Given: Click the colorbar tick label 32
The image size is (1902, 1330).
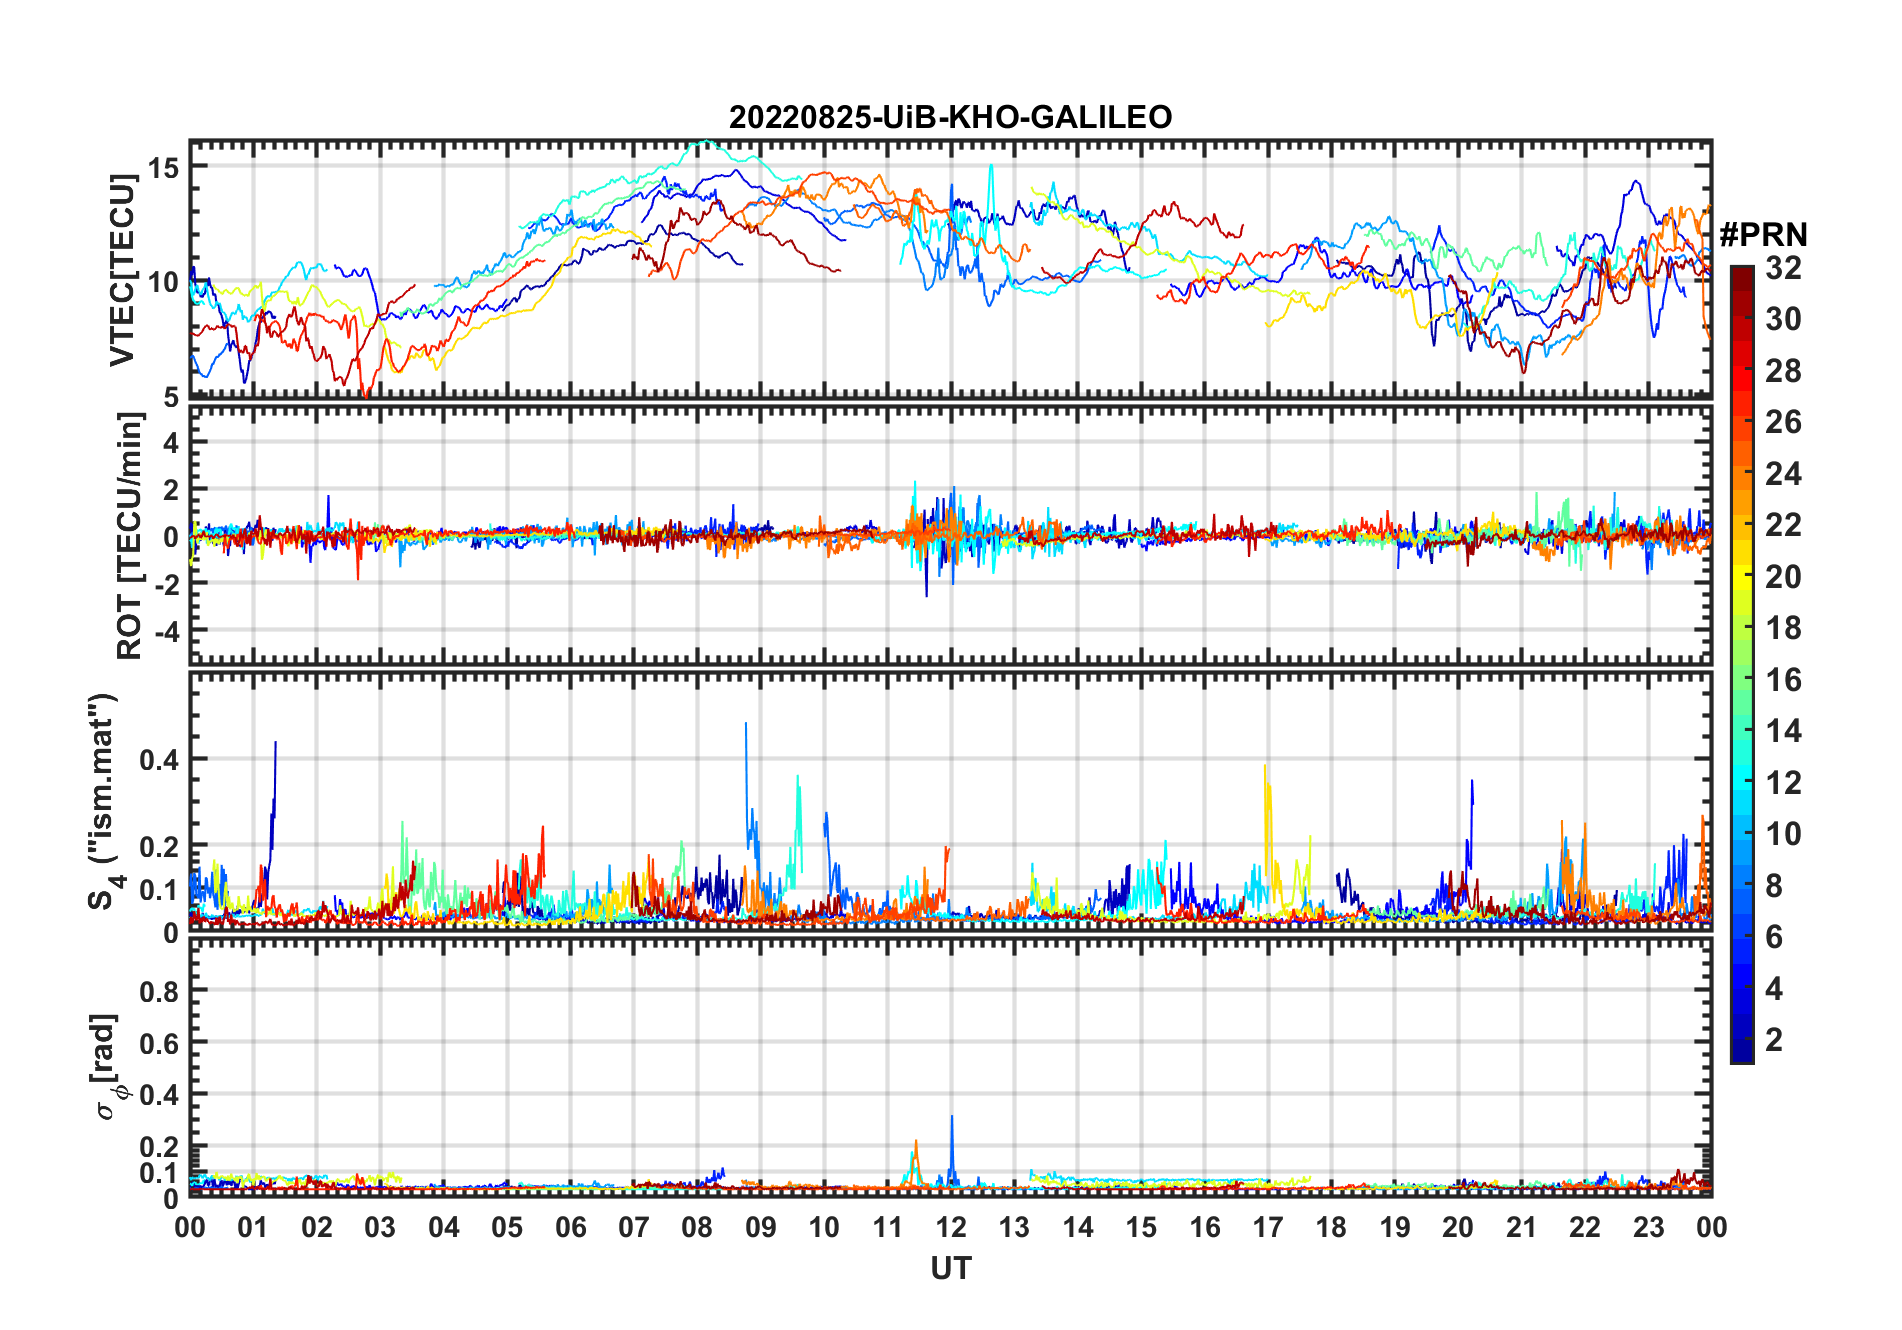Looking at the screenshot, I should pos(1783,267).
